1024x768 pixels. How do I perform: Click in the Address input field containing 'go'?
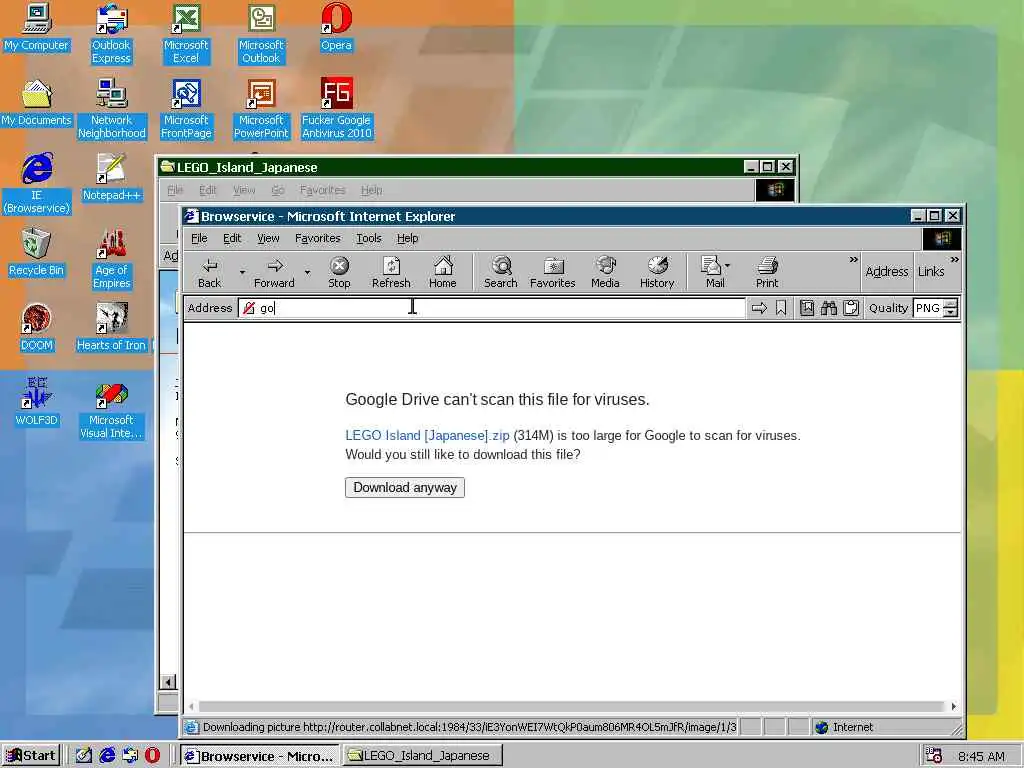(x=492, y=308)
